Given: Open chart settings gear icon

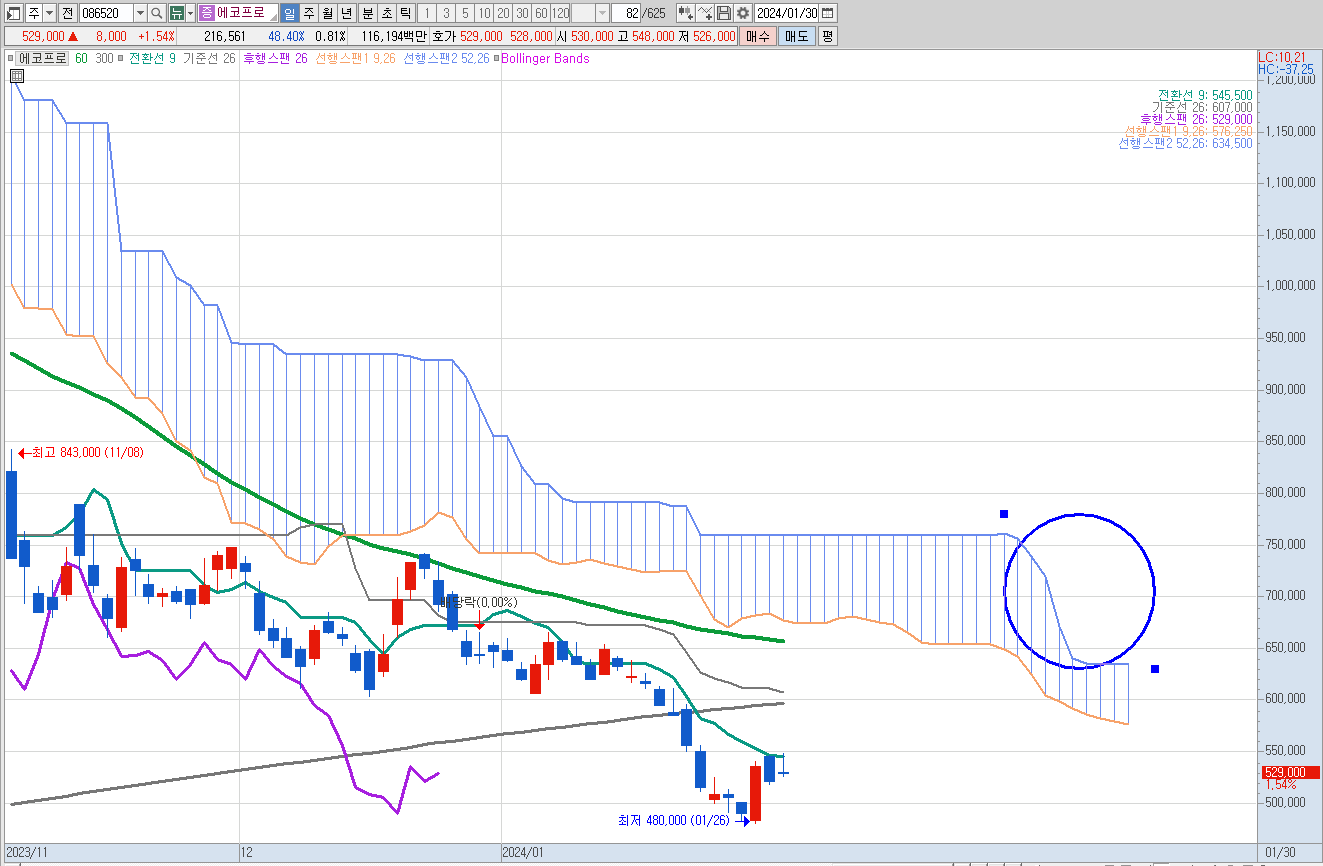Looking at the screenshot, I should 743,13.
